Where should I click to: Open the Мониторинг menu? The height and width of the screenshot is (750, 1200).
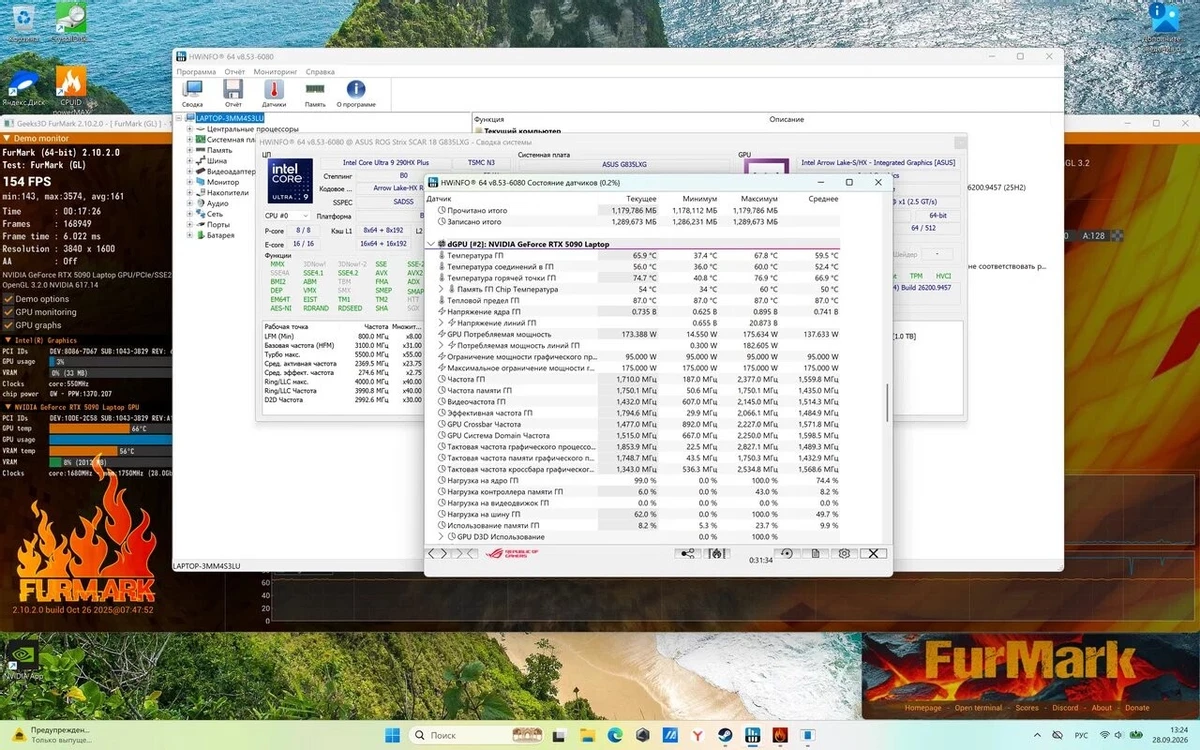coord(275,72)
